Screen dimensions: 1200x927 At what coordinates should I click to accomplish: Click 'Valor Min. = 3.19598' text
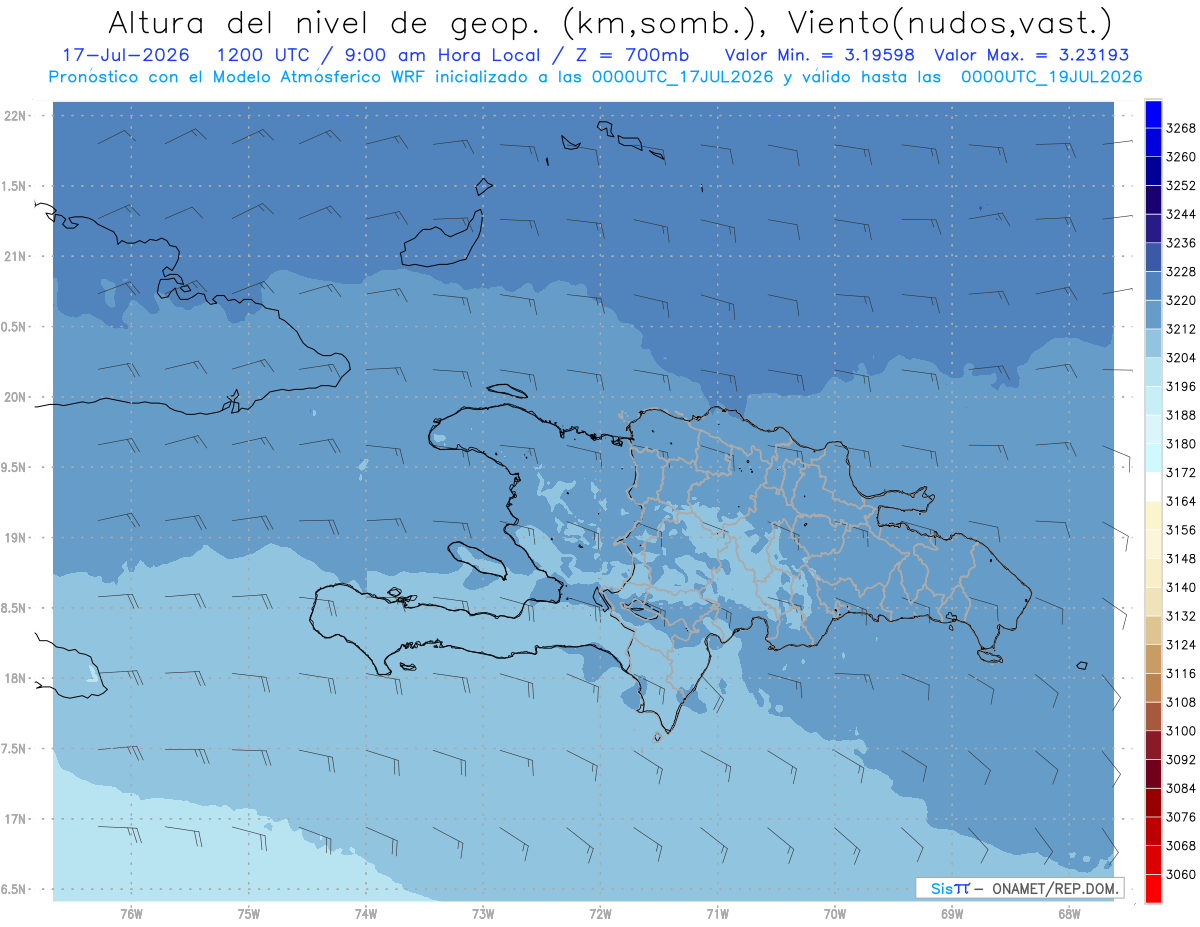pos(819,55)
